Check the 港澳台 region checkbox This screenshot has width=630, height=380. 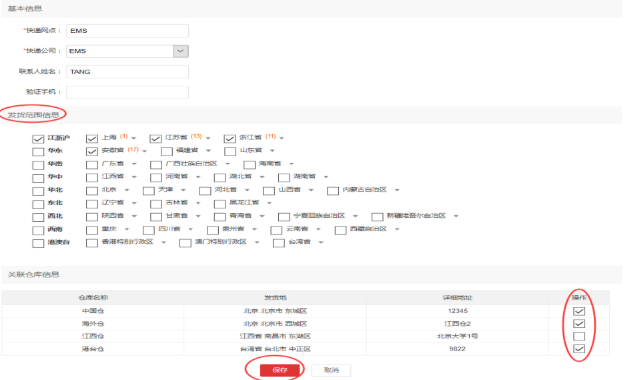tap(38, 243)
